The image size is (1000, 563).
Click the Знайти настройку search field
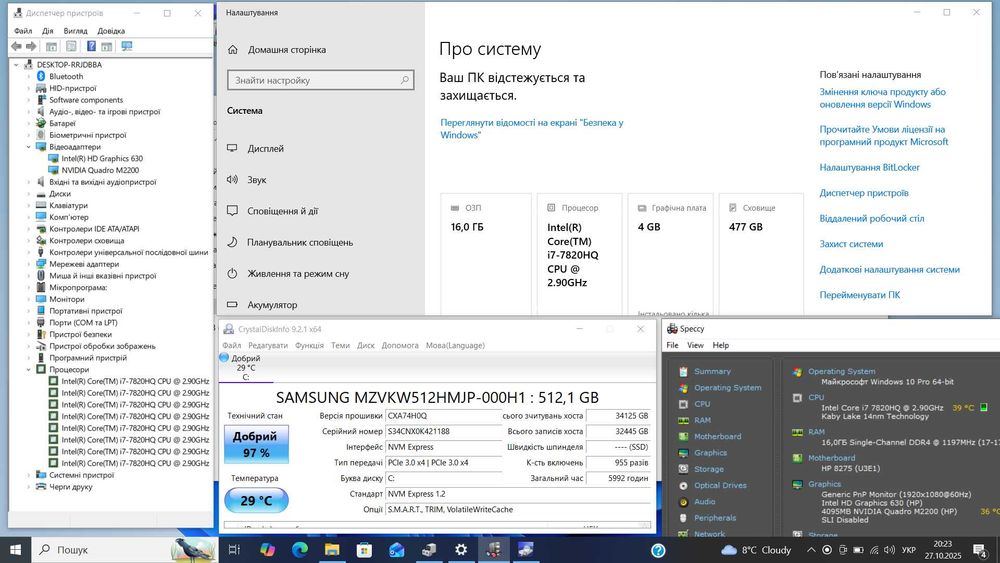pyautogui.click(x=321, y=80)
